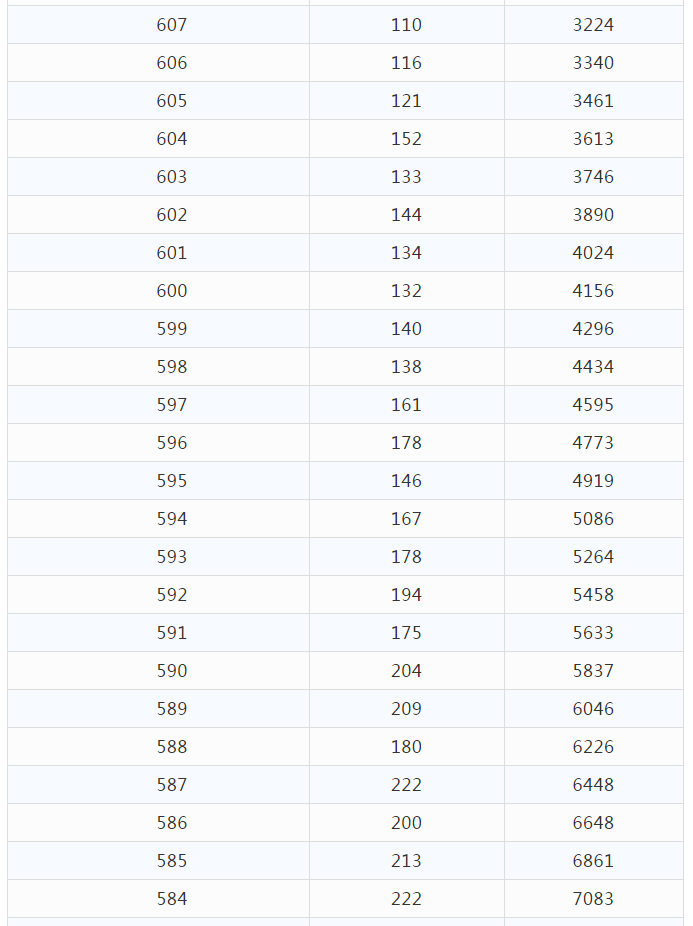Select cumulative total 7083
Screen dimensions: 693x926
593,899
